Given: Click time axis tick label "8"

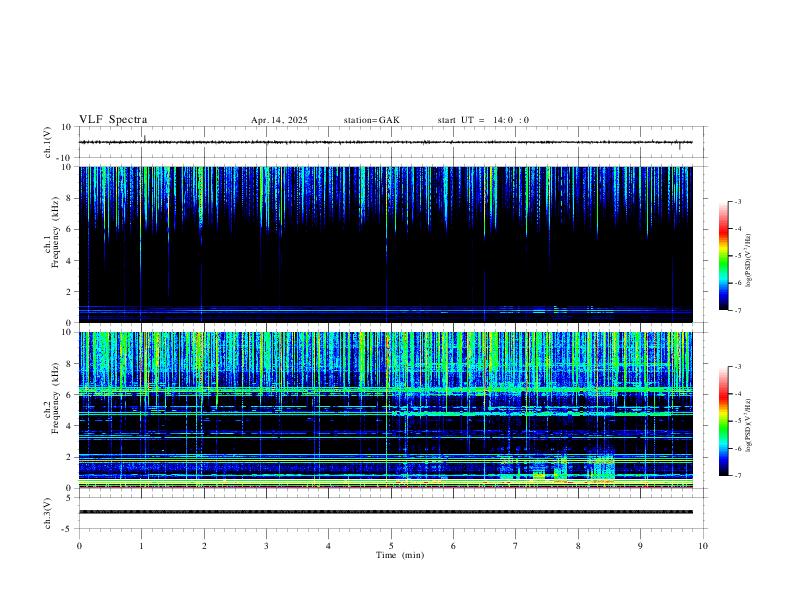Looking at the screenshot, I should click(578, 546).
